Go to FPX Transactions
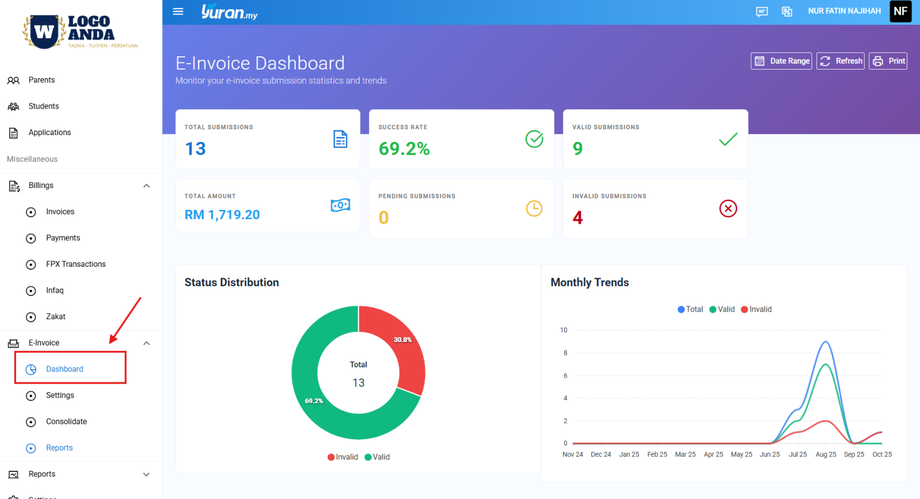The image size is (920, 499). (x=76, y=264)
